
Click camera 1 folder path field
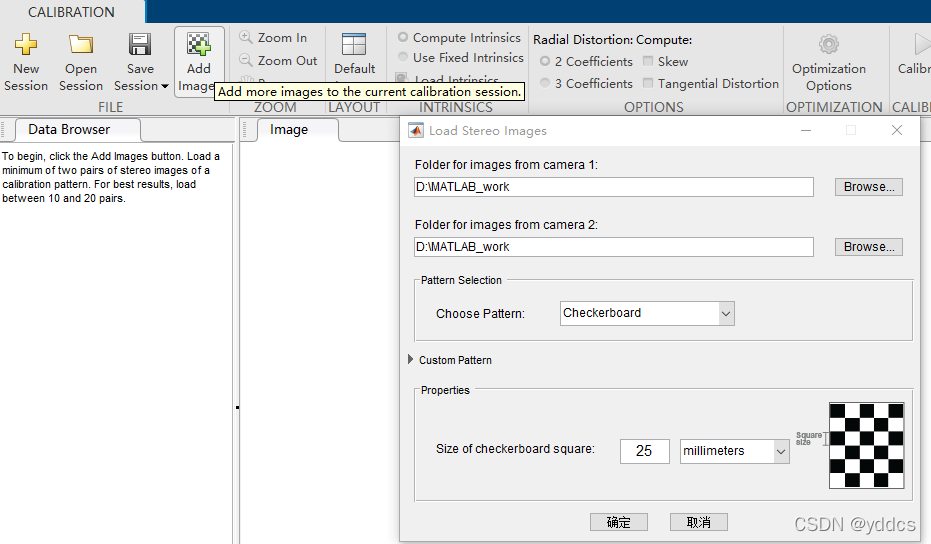[613, 186]
